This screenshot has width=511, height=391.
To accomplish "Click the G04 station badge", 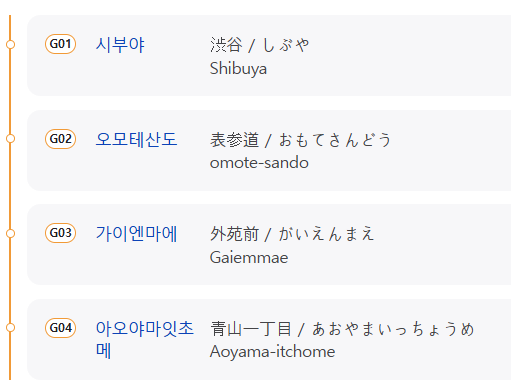I will point(60,328).
